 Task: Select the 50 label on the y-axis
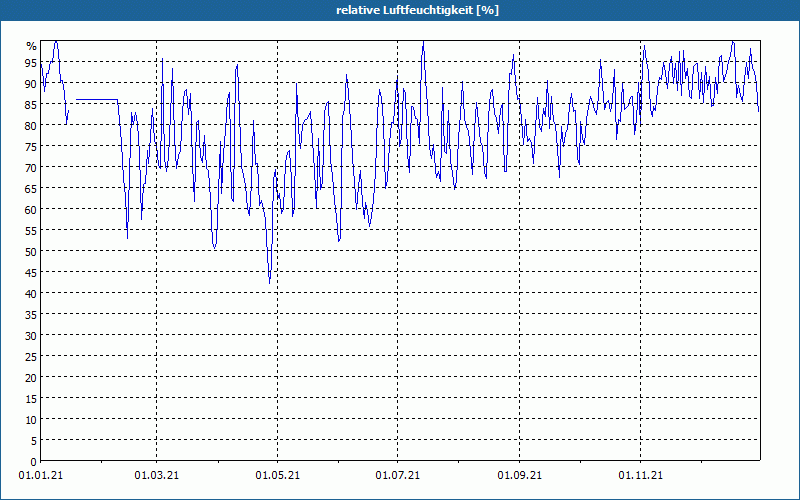coord(30,251)
